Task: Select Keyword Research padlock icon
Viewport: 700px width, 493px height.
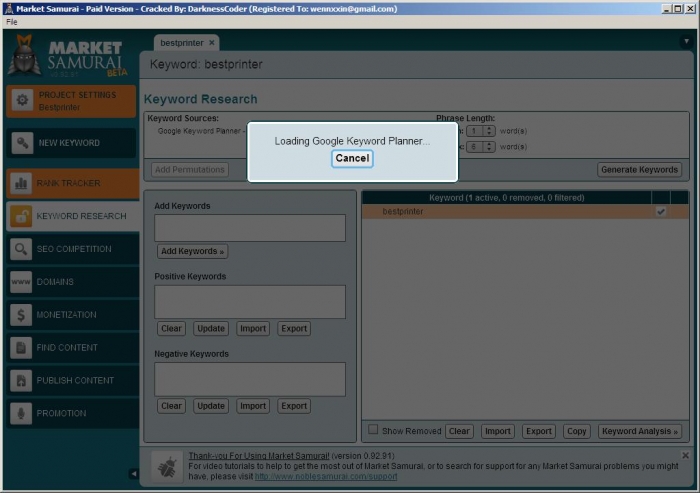Action: [21, 216]
